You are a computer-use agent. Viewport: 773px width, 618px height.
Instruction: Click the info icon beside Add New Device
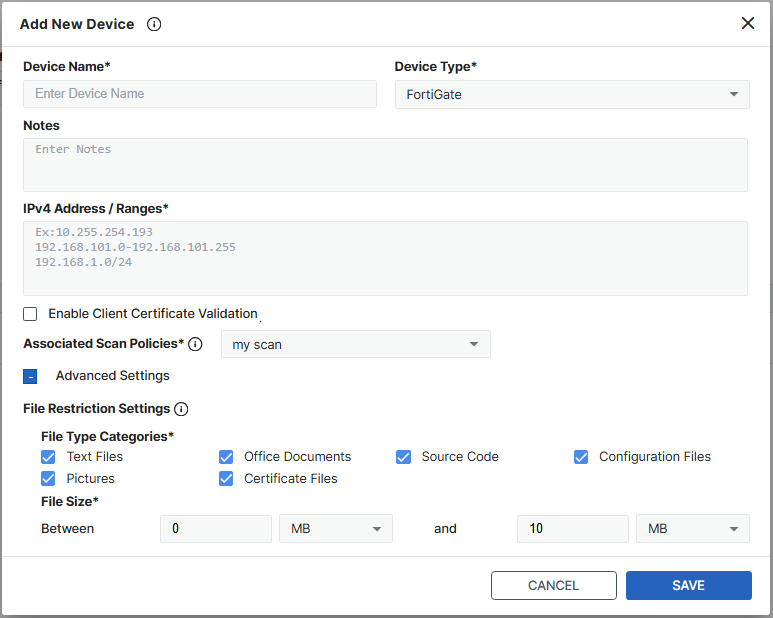coord(154,24)
